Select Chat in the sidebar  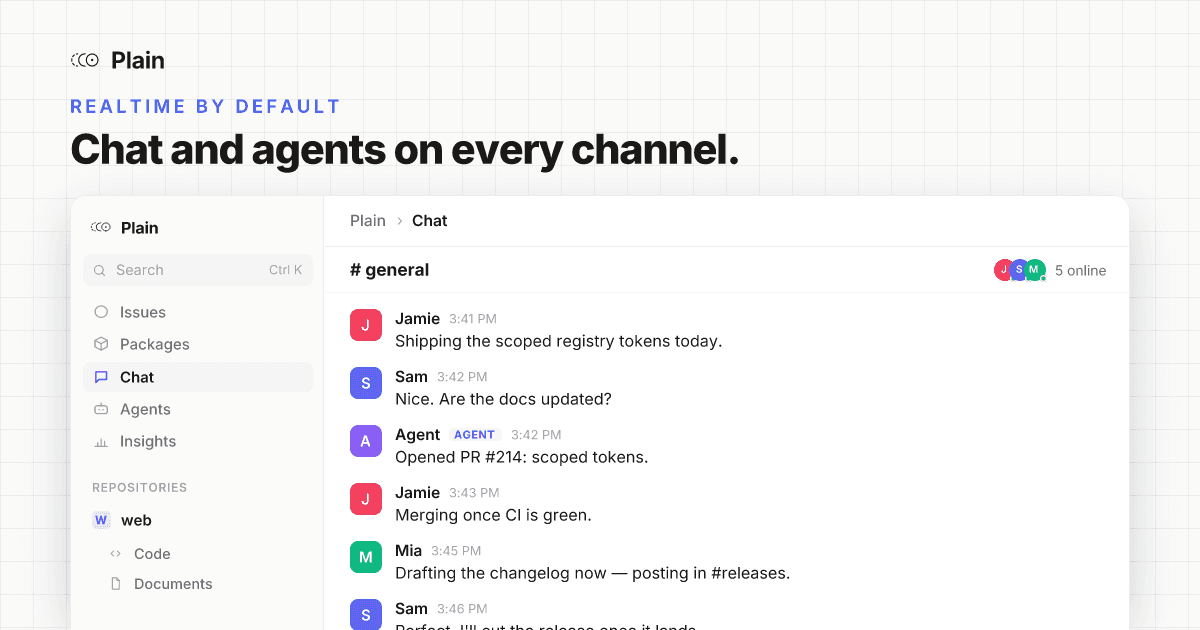click(198, 377)
